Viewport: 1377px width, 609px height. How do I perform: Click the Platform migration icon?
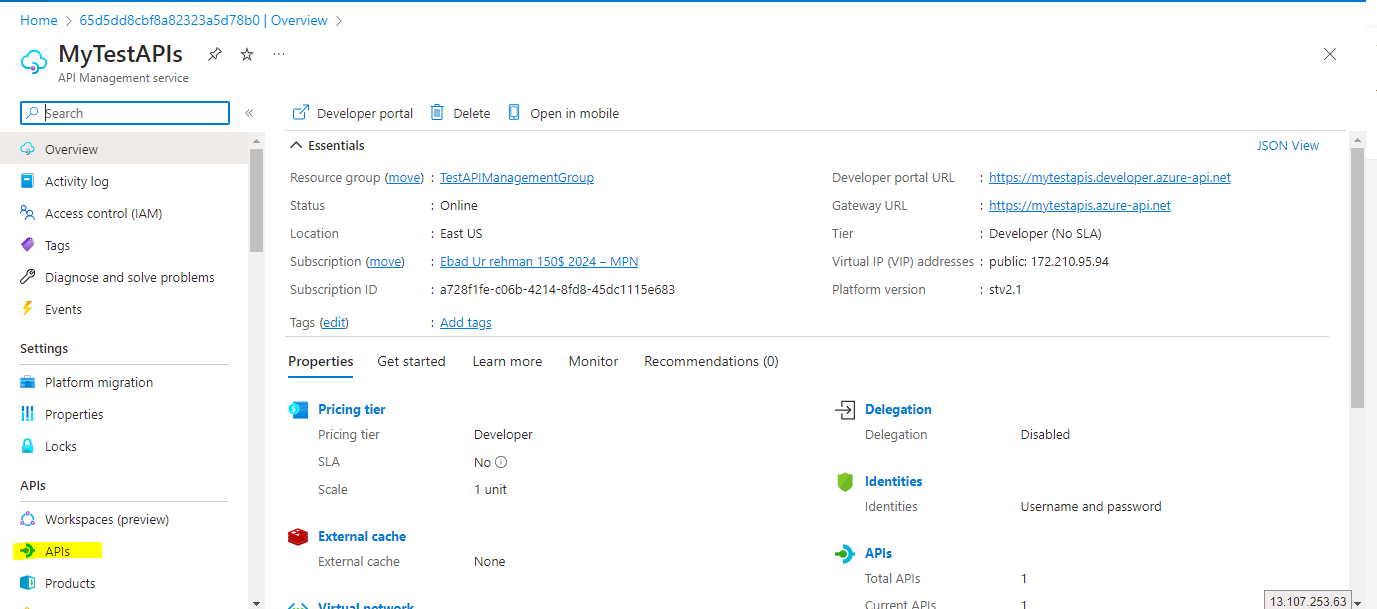point(28,382)
